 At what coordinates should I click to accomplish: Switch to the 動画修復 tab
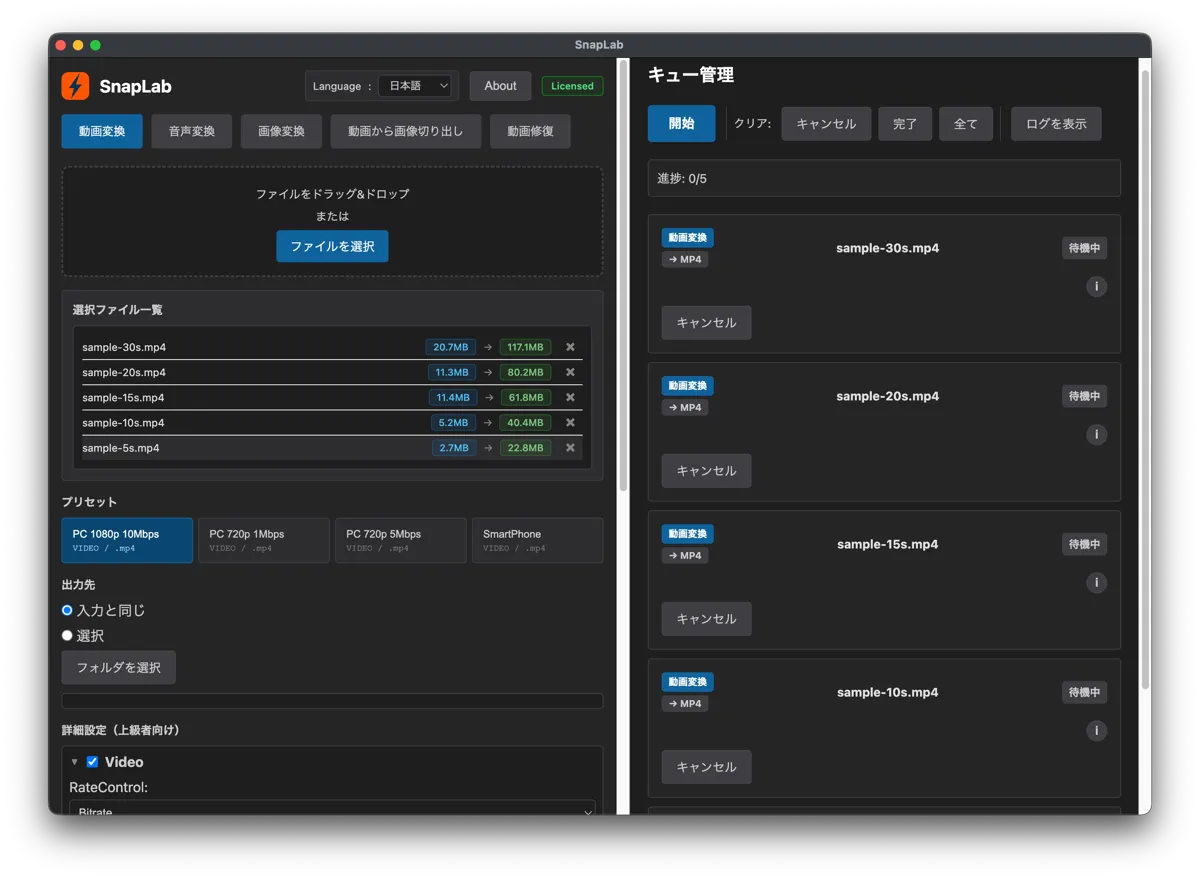(530, 131)
